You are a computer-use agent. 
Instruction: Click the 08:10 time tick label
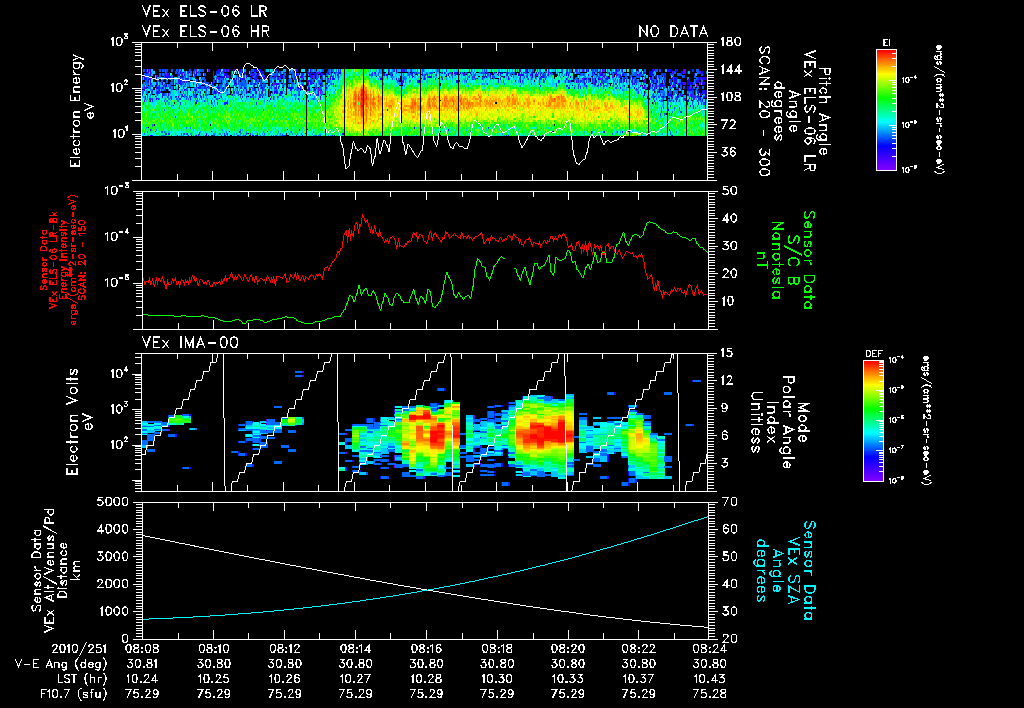(x=213, y=649)
